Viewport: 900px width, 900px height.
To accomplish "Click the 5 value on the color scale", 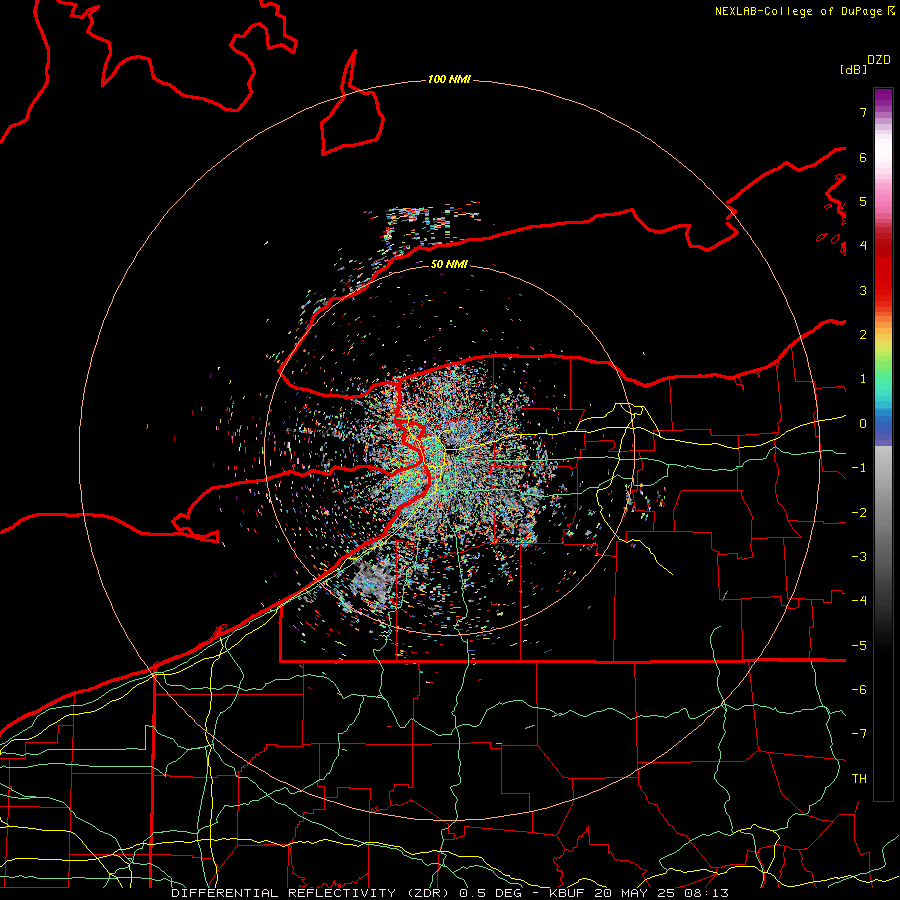I will click(x=863, y=201).
